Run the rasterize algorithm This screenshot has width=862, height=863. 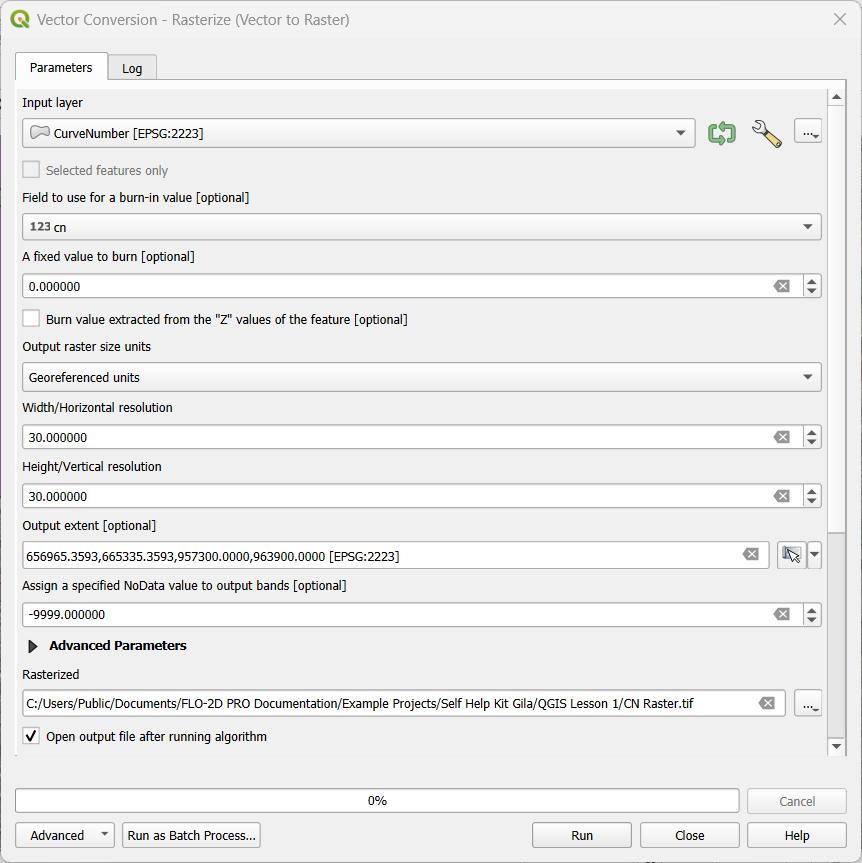[x=582, y=835]
